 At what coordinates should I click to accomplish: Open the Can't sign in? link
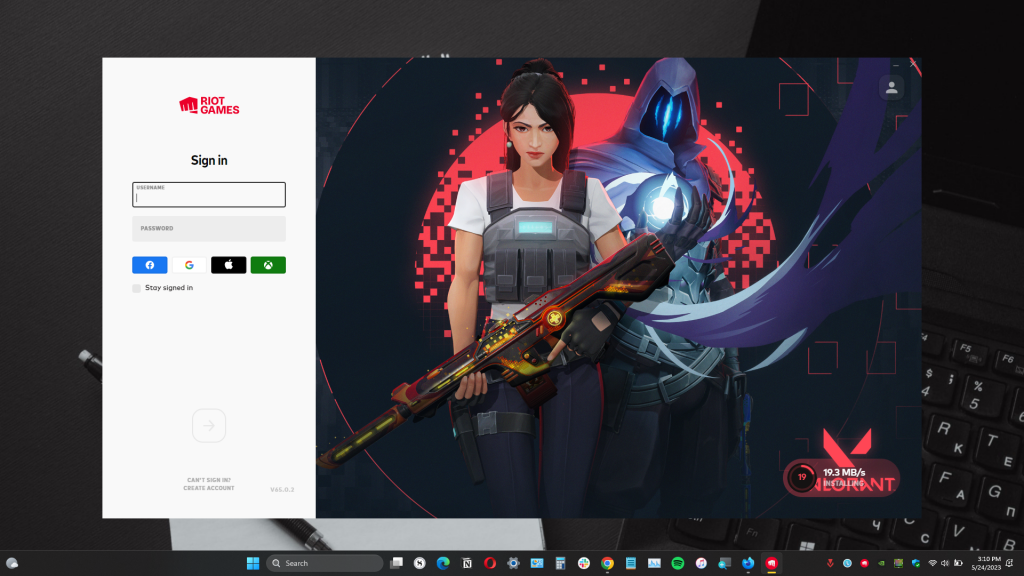point(209,480)
